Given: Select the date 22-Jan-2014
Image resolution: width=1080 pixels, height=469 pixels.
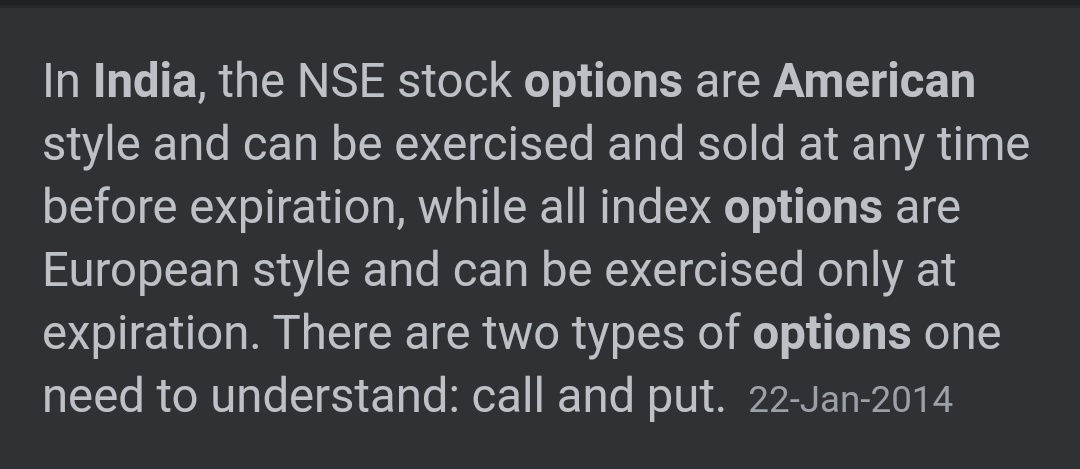Looking at the screenshot, I should pos(851,400).
